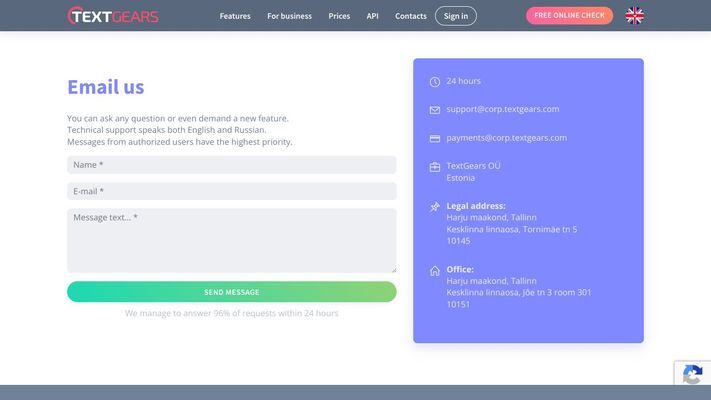Click the clock icon beside 24 hours
The height and width of the screenshot is (400, 711).
coord(434,82)
